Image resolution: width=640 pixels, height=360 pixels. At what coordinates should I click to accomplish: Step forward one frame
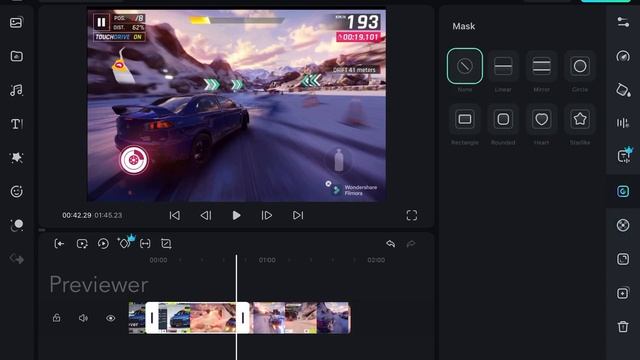coord(267,215)
